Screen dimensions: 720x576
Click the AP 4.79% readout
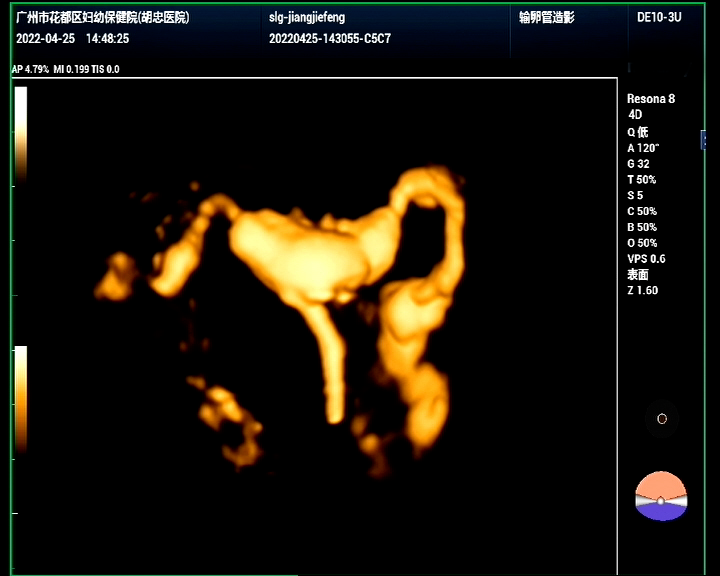click(30, 69)
